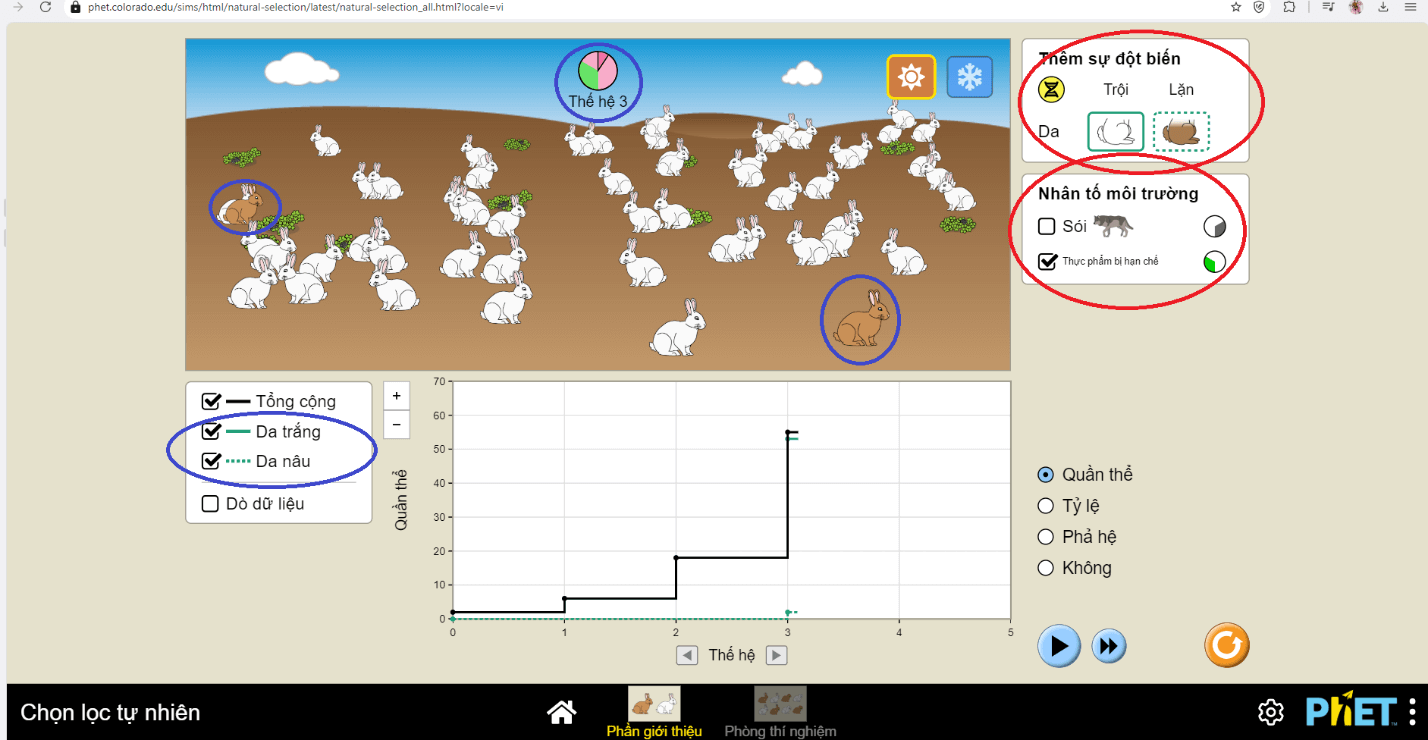Switch environment to sunny equator mode
1428x740 pixels.
[910, 77]
